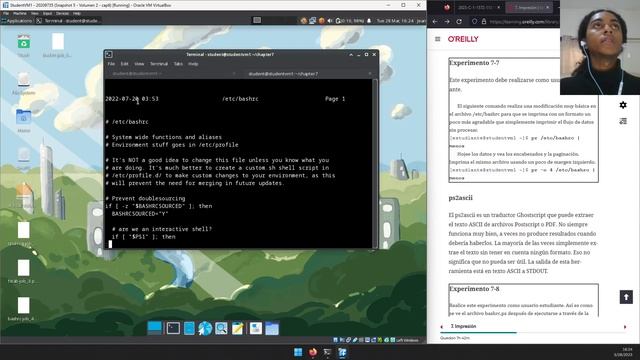The image size is (640, 360).
Task: Open the Applications menu in Xfce panel
Action: (x=17, y=20)
